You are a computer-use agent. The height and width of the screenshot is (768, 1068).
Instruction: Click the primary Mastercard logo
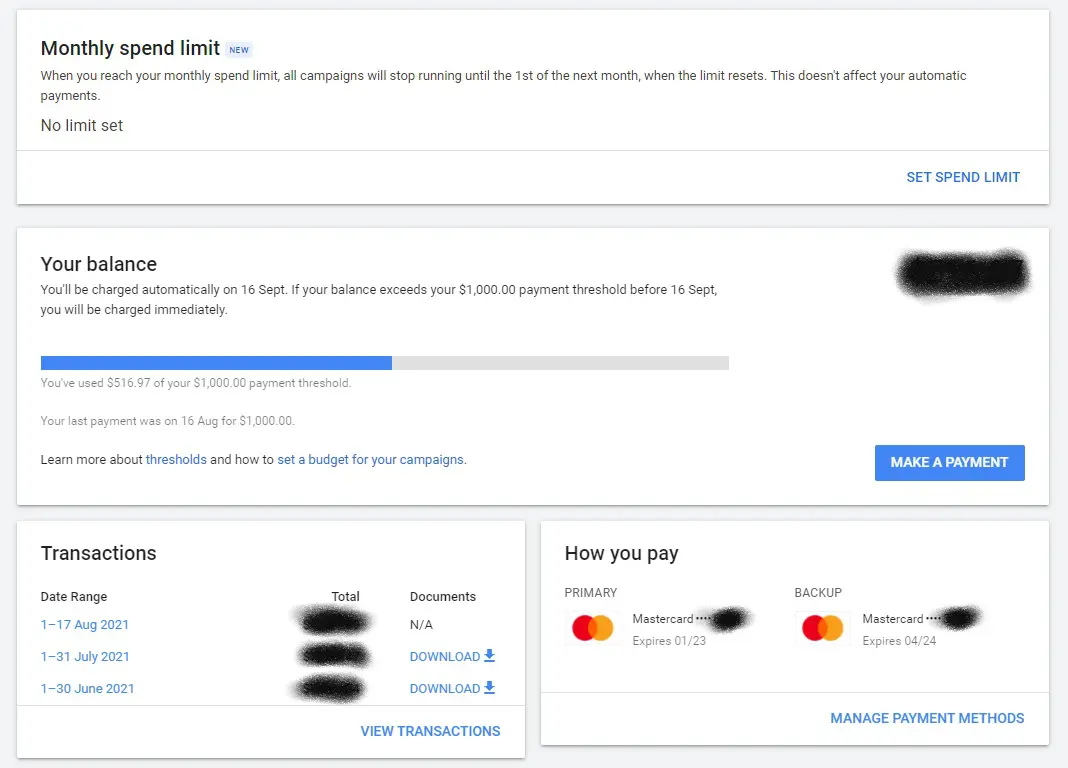click(x=592, y=628)
